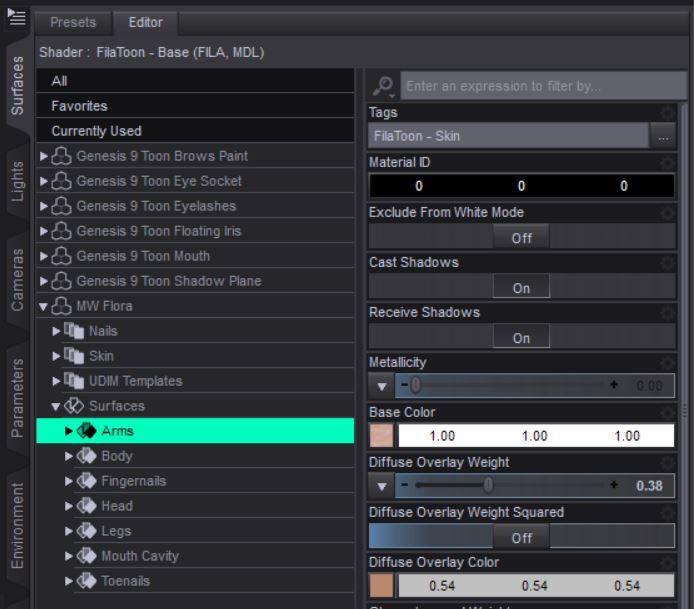Click the Body surface icon
This screenshot has width=694, height=609.
pyautogui.click(x=86, y=456)
